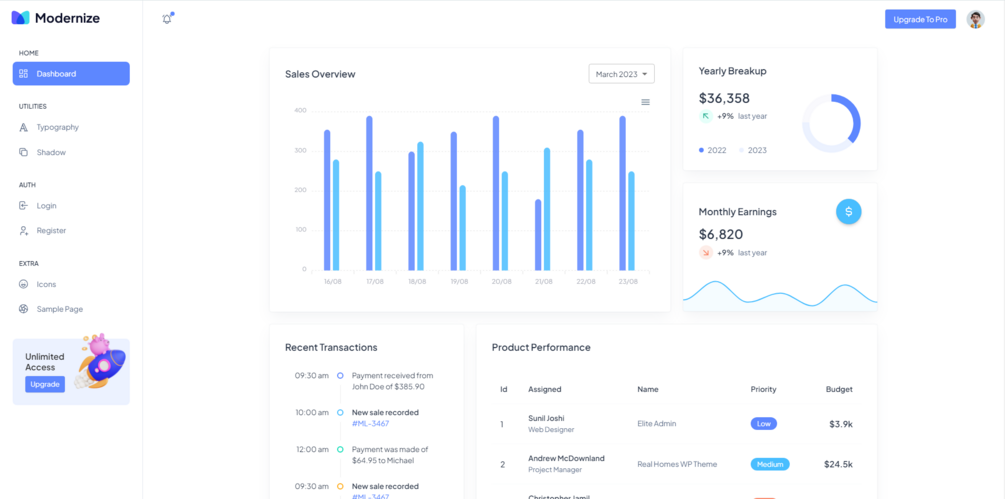Screen dimensions: 1005x499
Task: Click the Register user-plus icon
Action: (24, 230)
